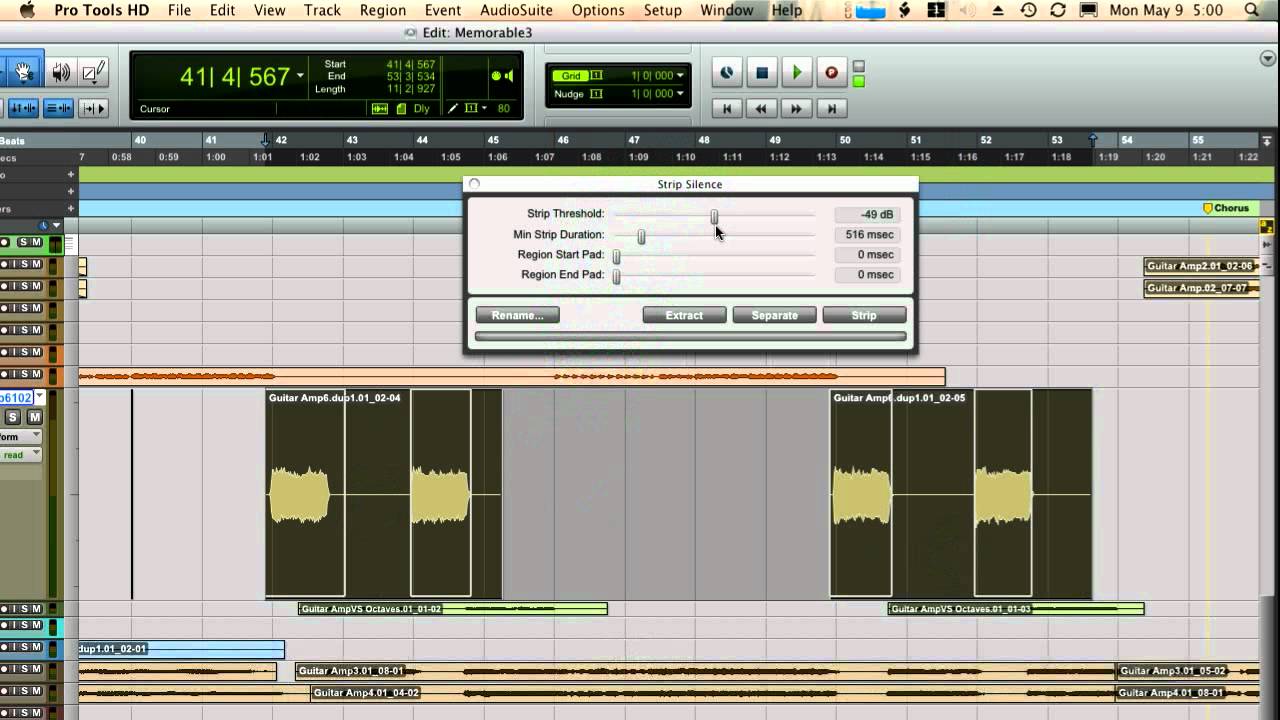Screen dimensions: 1280x720
Task: Stop playback with the Stop button
Action: pyautogui.click(x=762, y=72)
